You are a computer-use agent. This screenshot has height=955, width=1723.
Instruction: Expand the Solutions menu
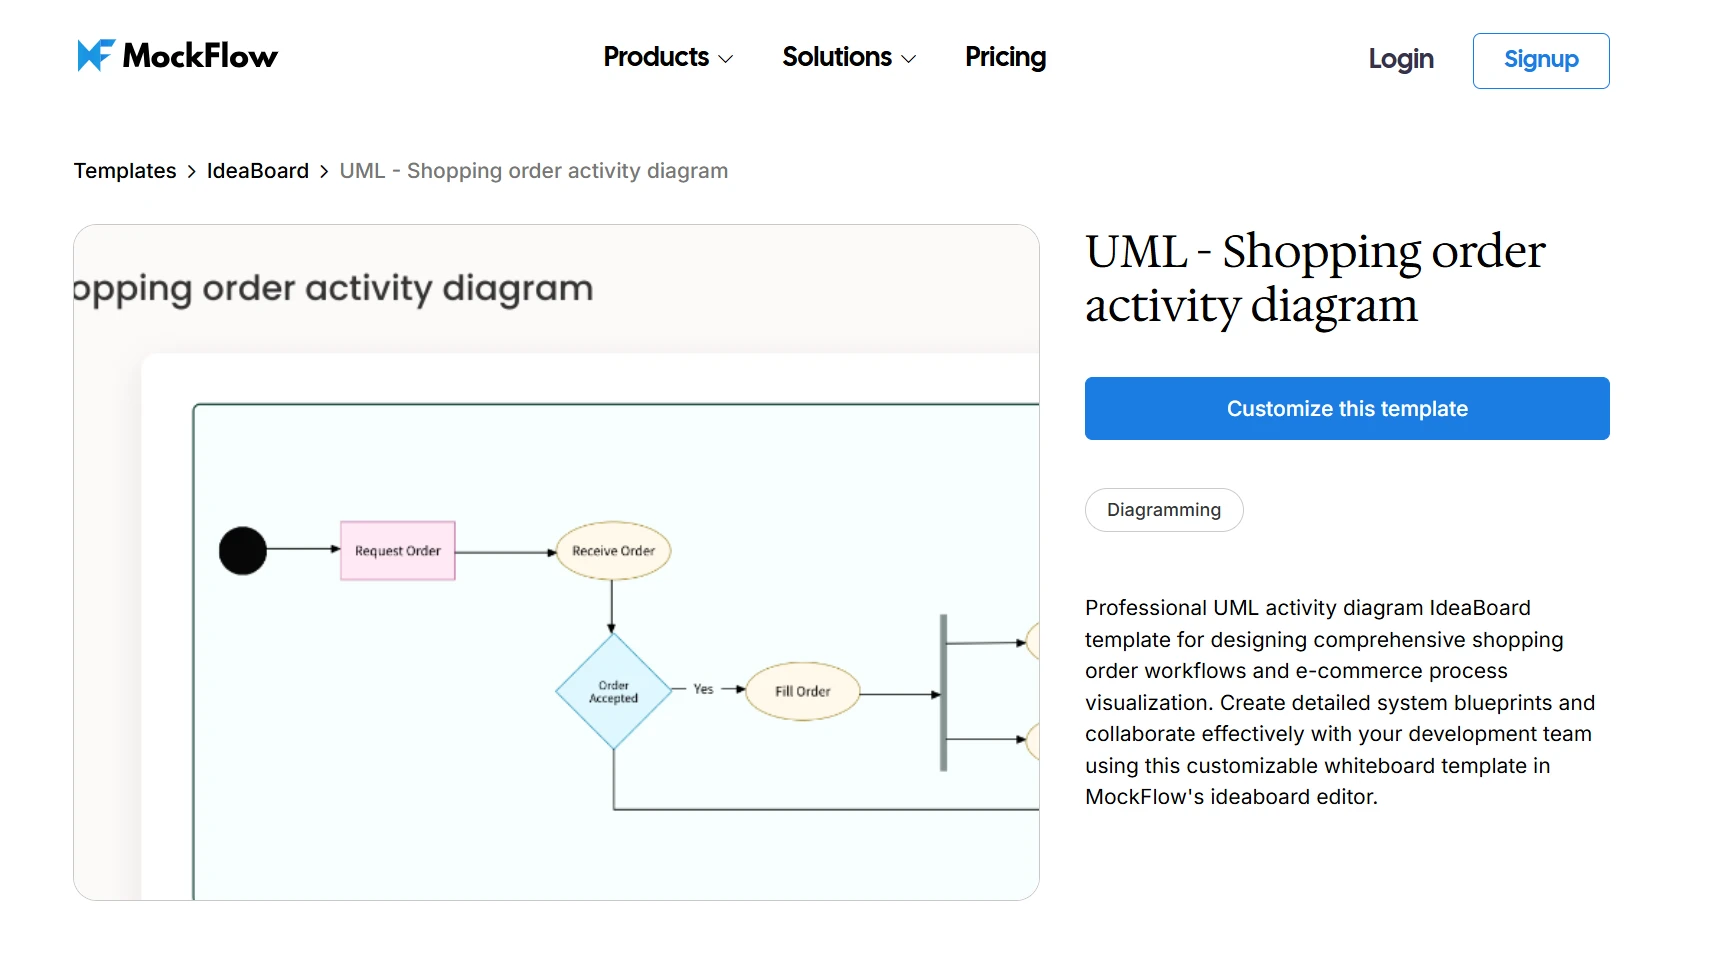838,57
